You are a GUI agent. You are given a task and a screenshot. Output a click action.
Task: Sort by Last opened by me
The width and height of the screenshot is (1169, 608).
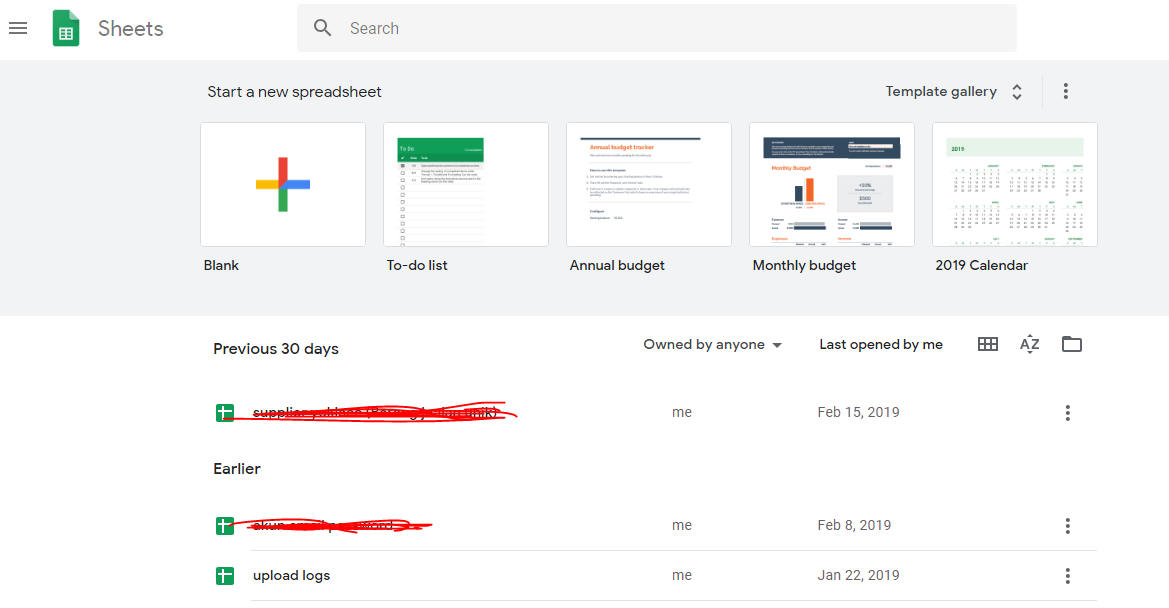(880, 344)
